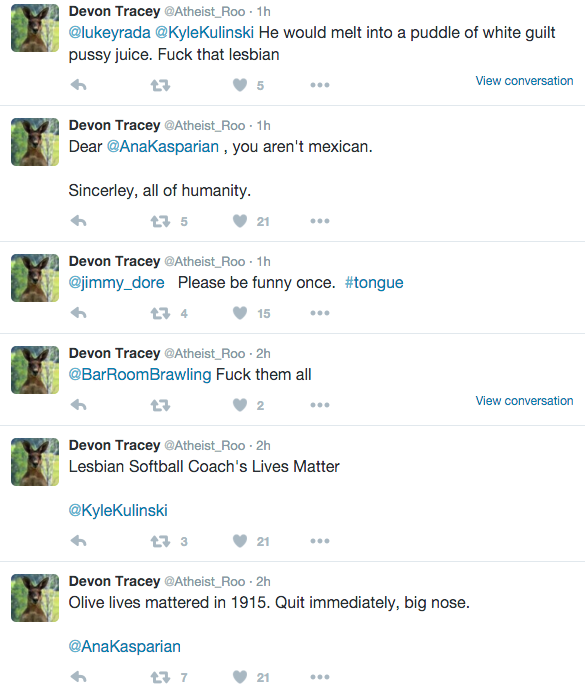Like the 'Olive lives mattered' tweet
The image size is (585, 695).
pyautogui.click(x=240, y=677)
